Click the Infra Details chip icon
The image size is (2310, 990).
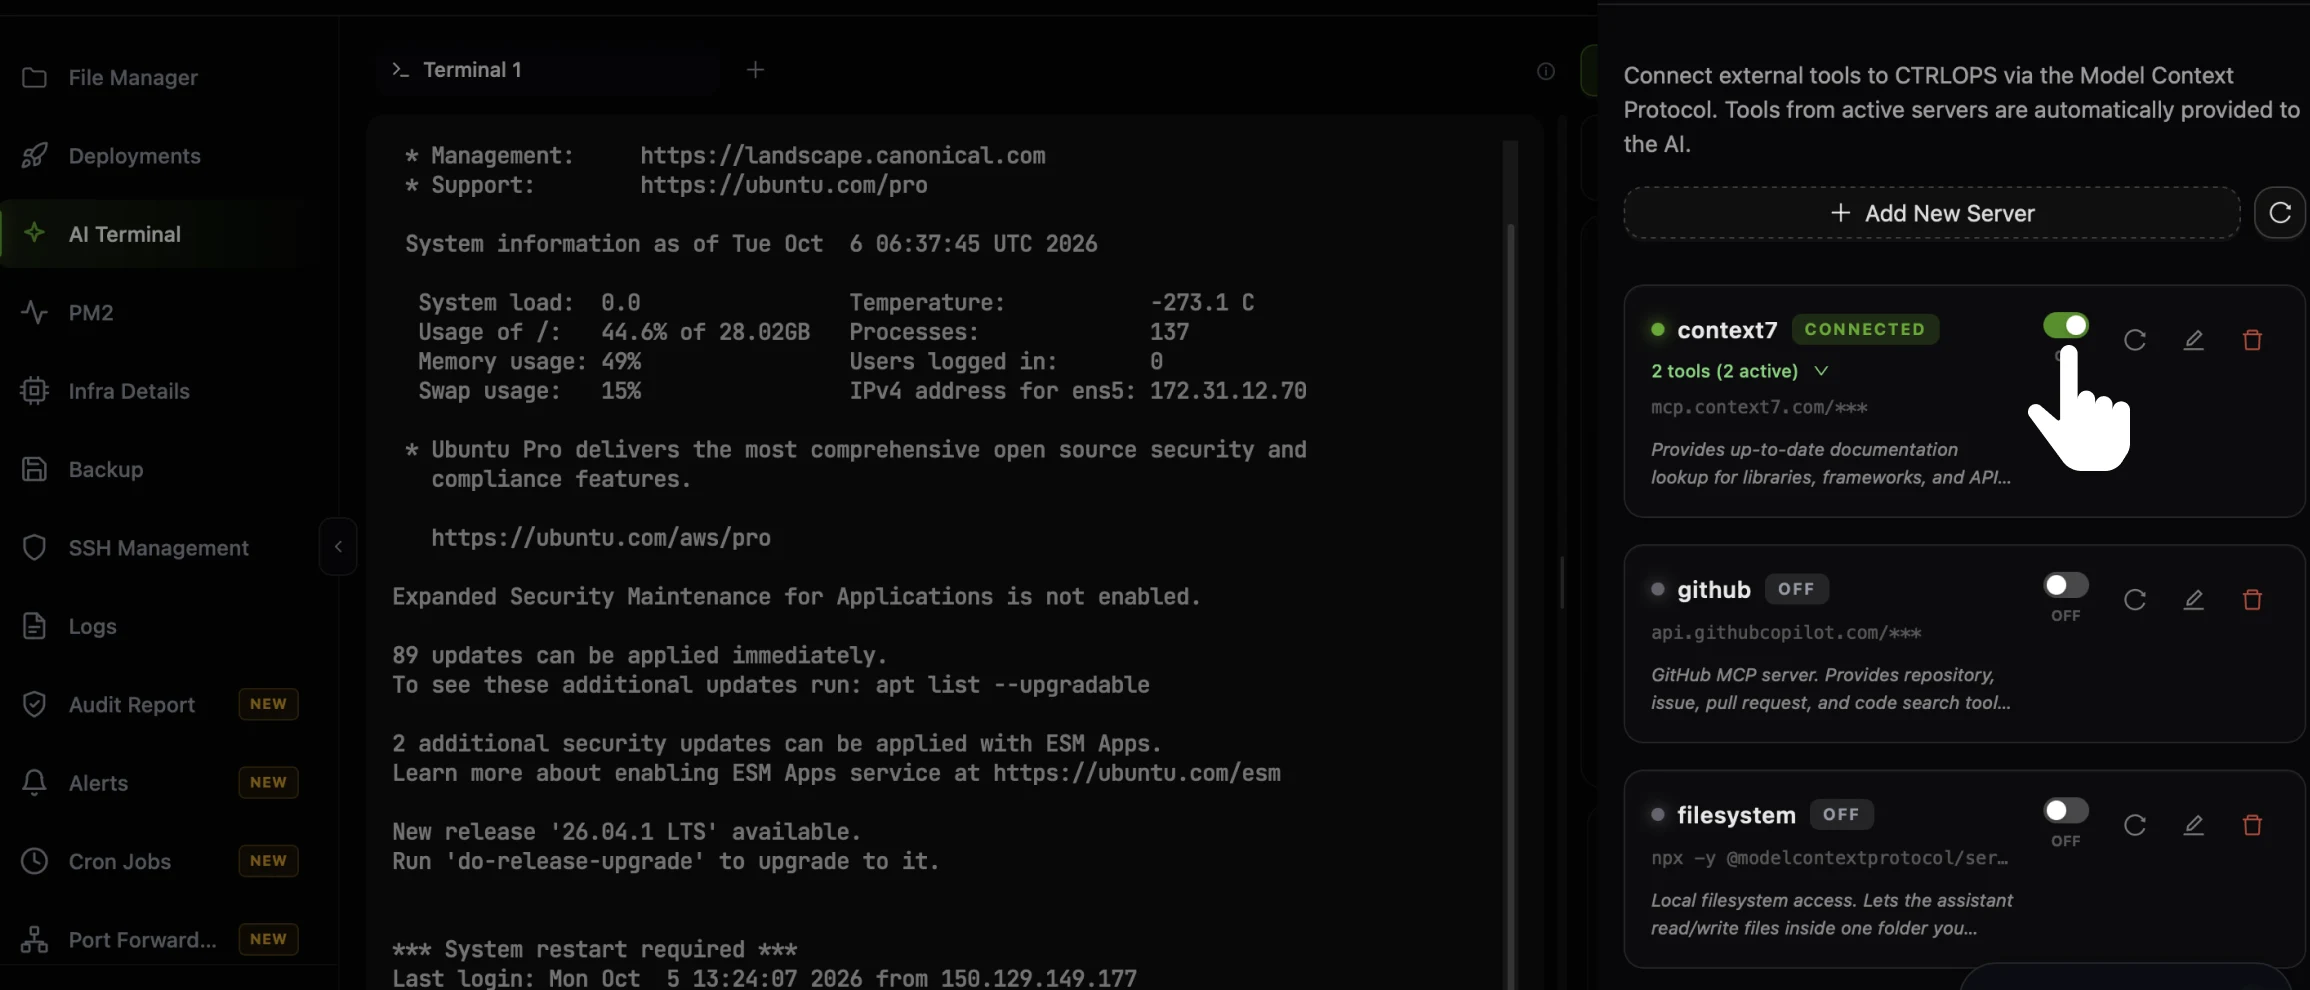(34, 391)
